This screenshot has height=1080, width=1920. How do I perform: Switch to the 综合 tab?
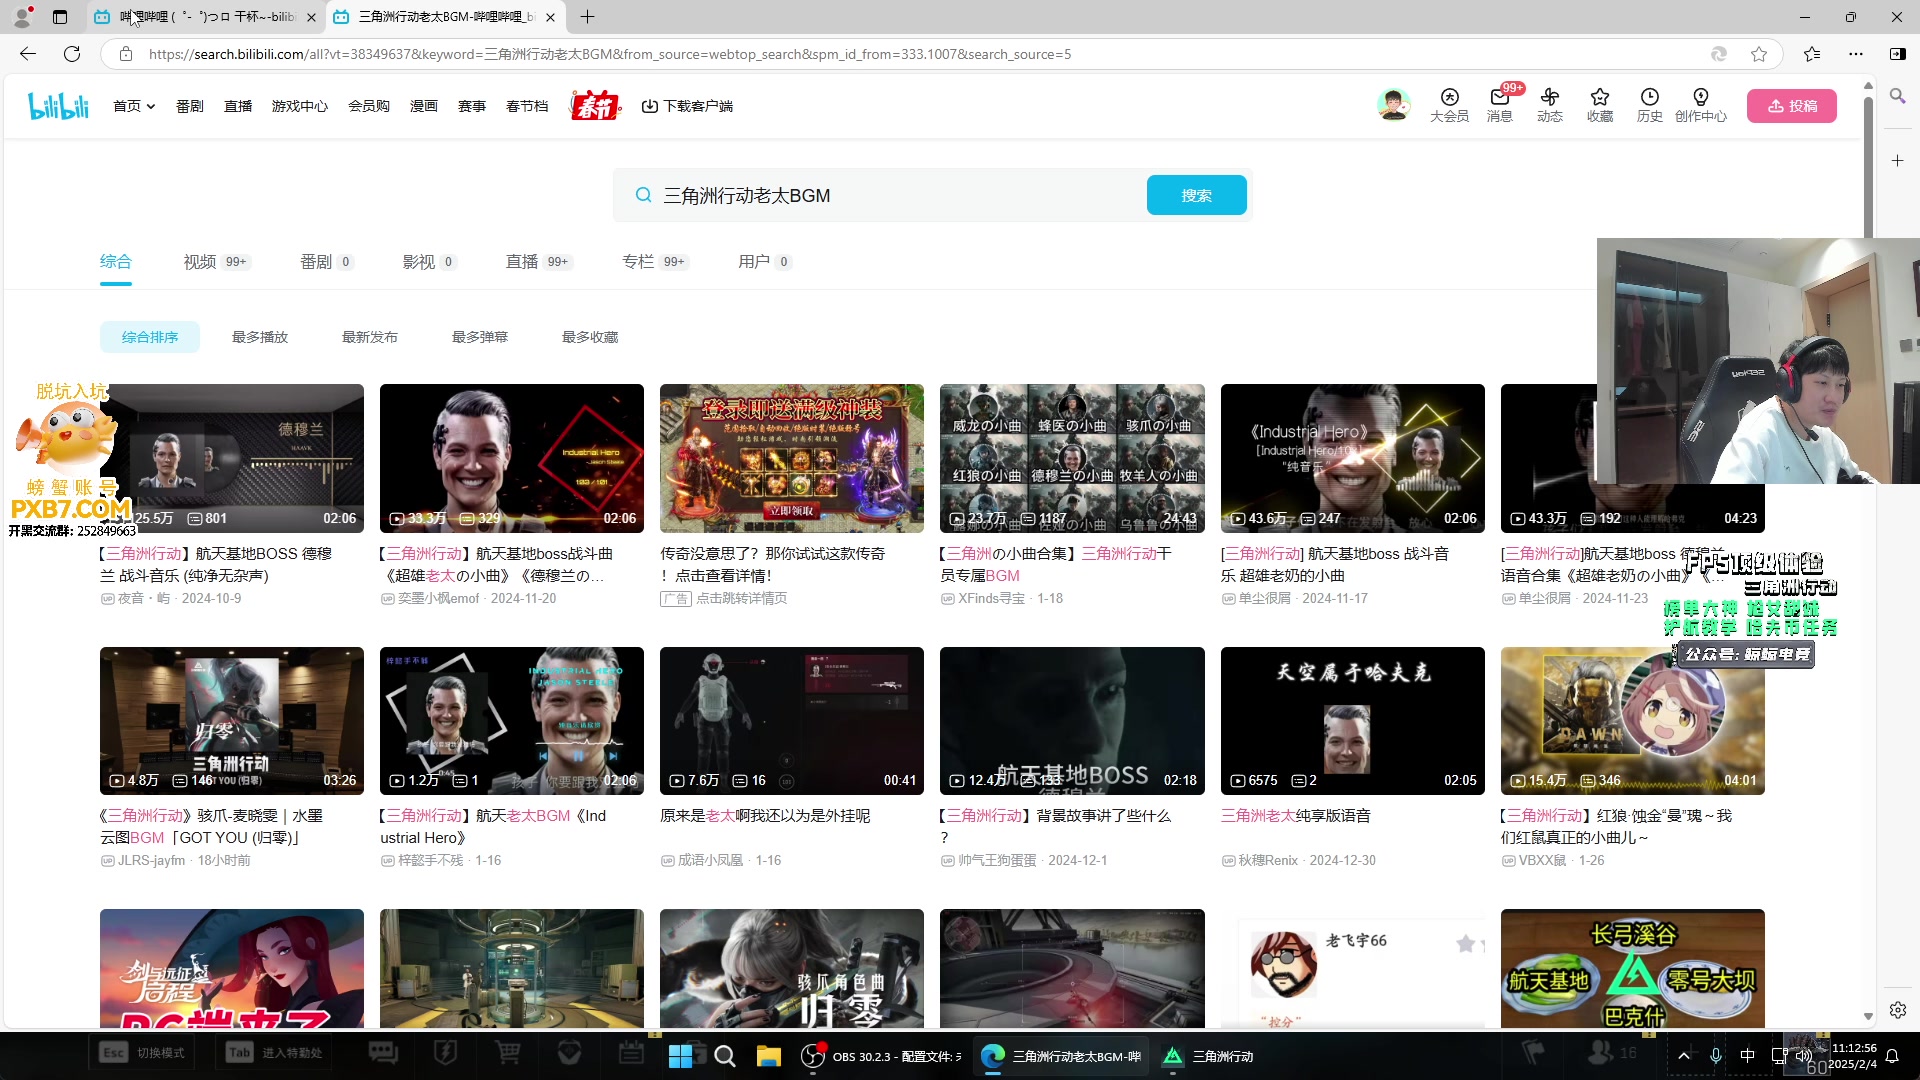coord(116,262)
